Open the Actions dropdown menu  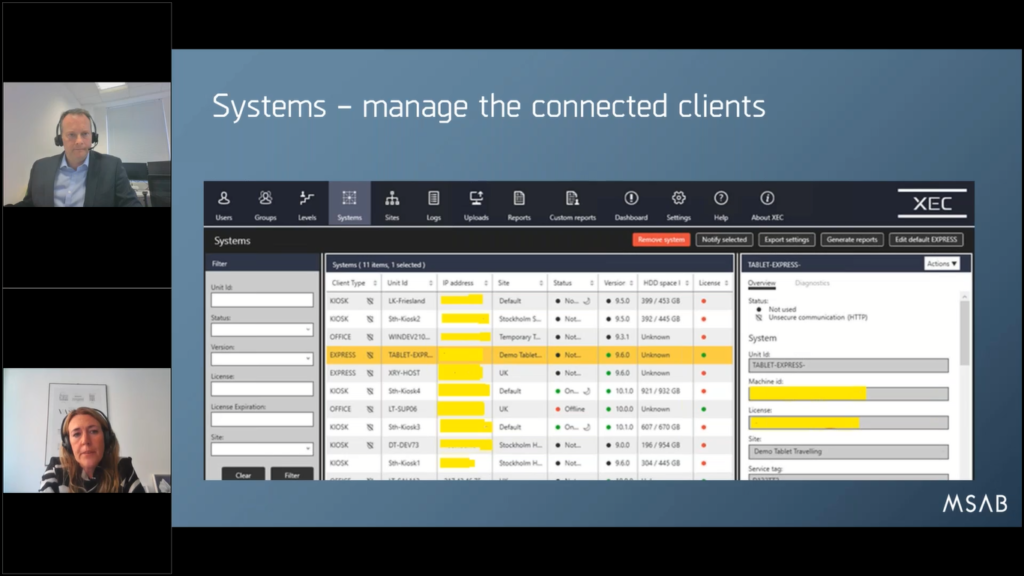click(942, 264)
